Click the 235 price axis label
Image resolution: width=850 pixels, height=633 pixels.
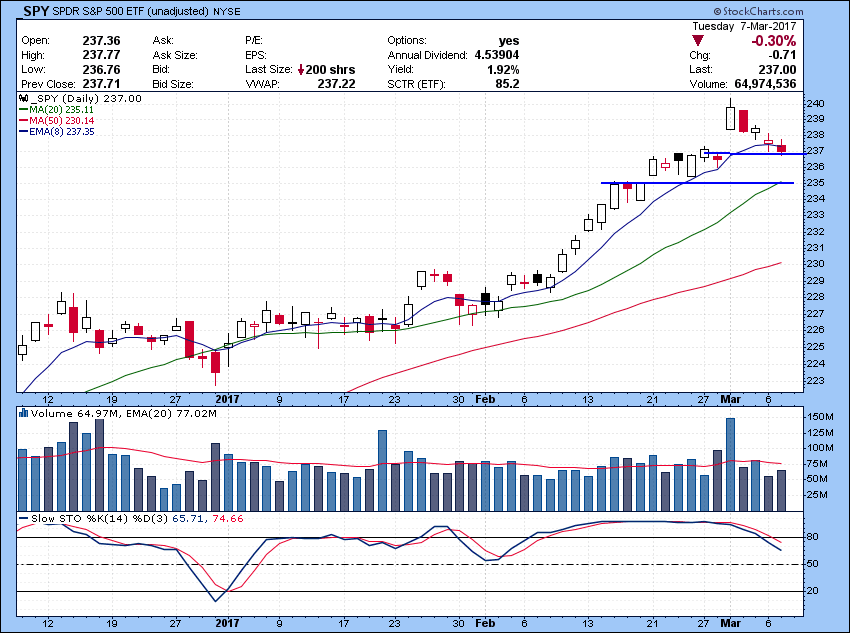pos(816,183)
